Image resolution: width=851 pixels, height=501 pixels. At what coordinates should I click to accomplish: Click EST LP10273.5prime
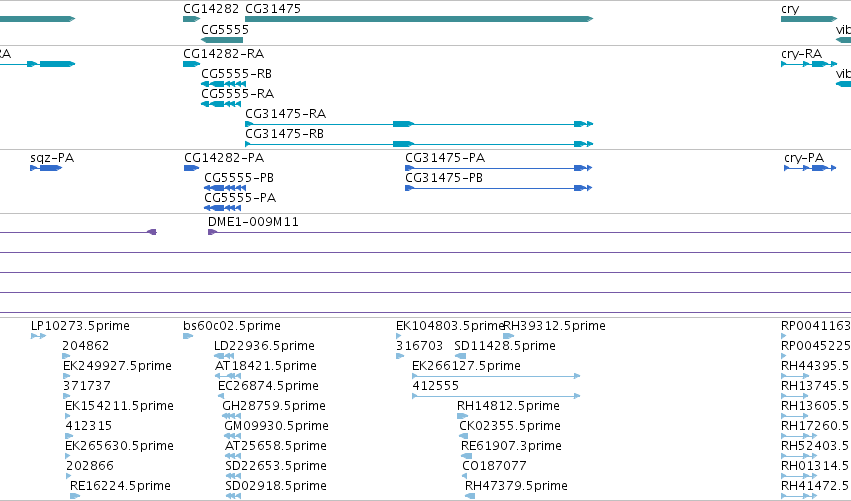[x=39, y=337]
